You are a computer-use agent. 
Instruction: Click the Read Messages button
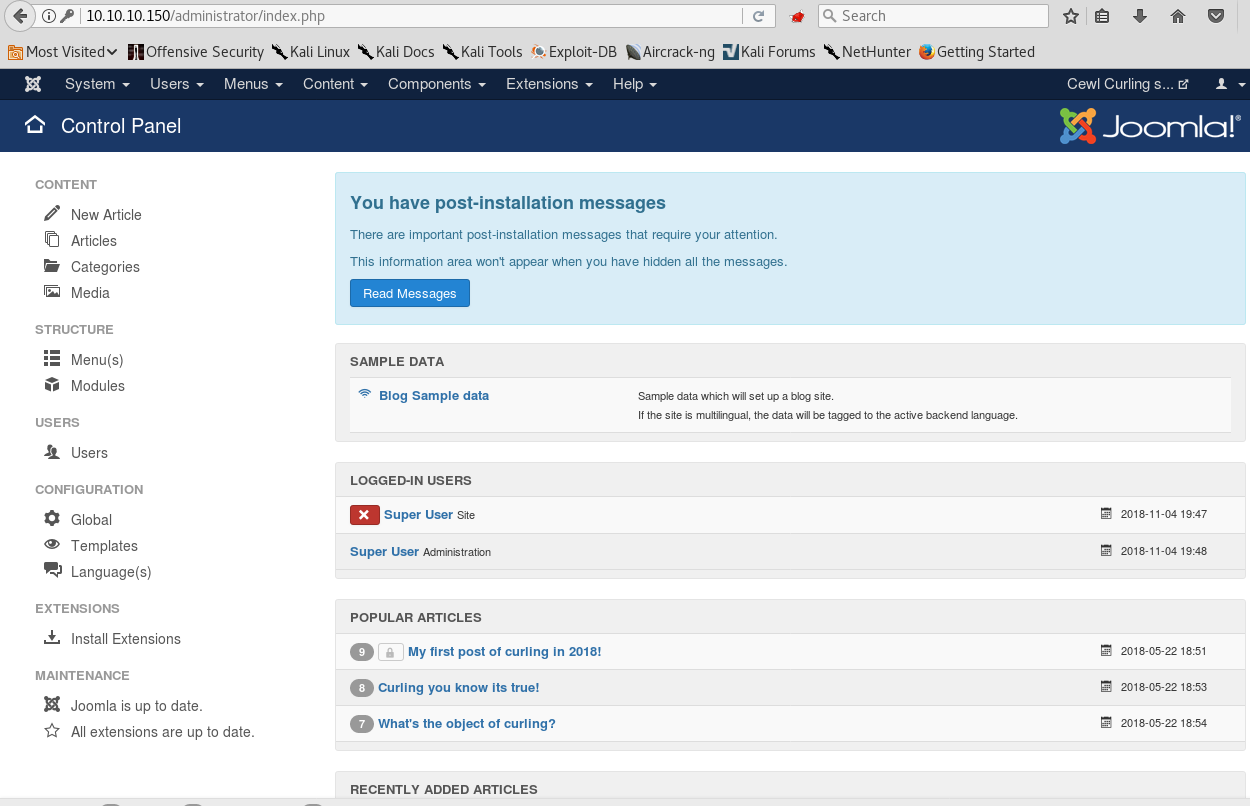[x=409, y=293]
